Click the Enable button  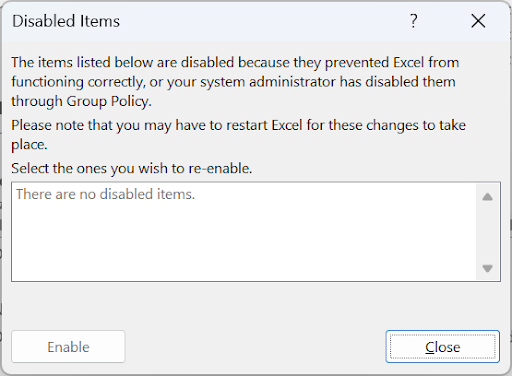(x=68, y=347)
